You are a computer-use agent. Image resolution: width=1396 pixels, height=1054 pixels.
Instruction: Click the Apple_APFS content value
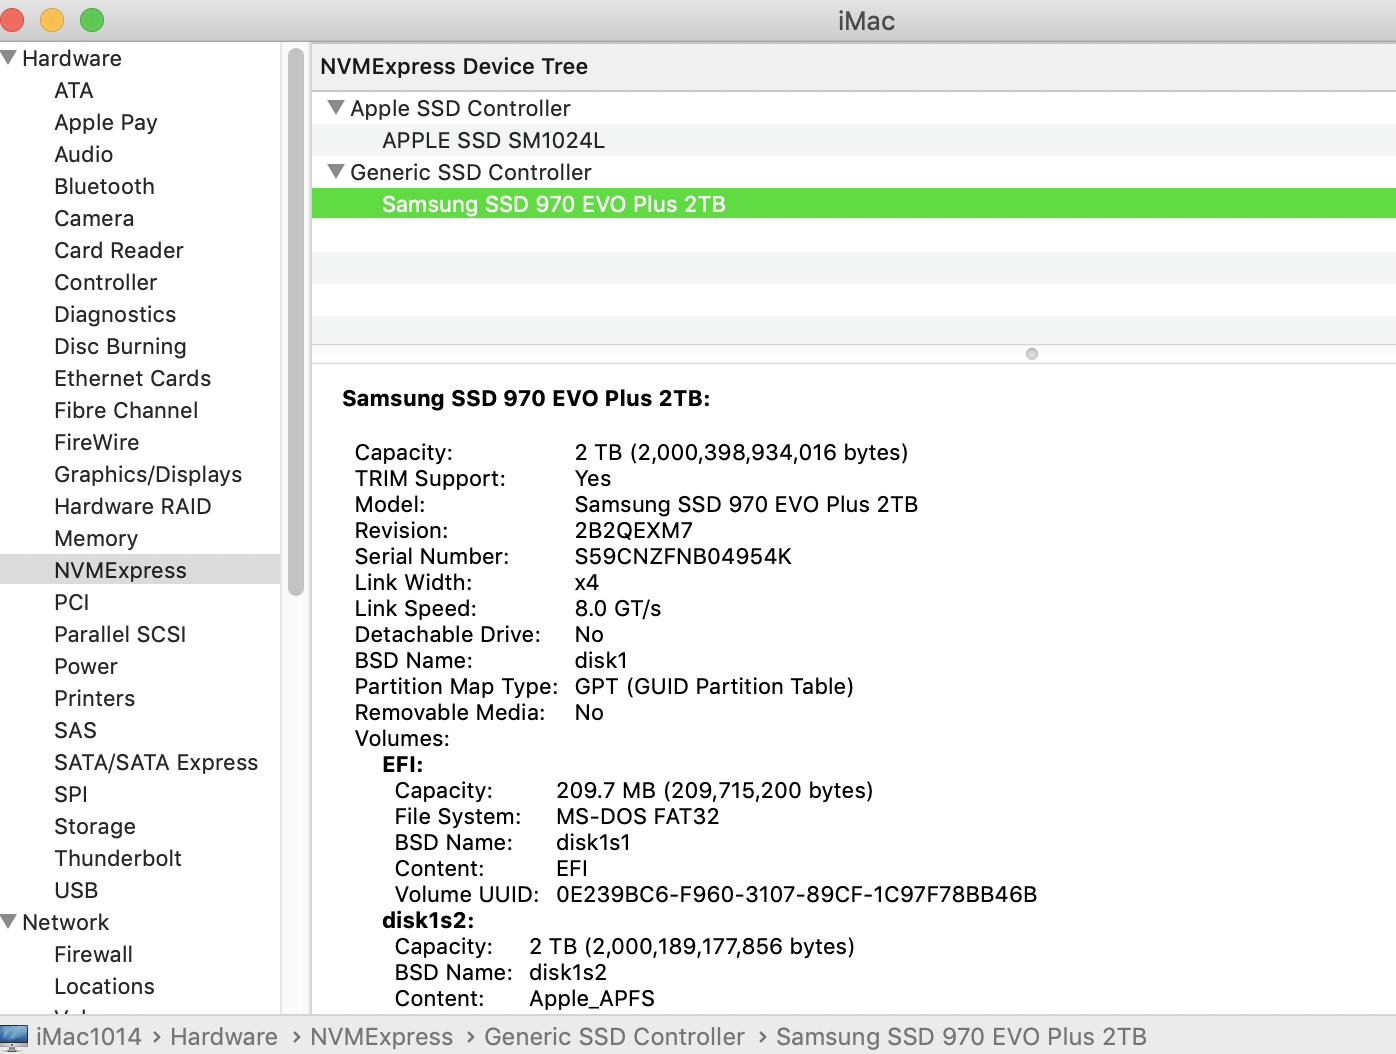[592, 998]
